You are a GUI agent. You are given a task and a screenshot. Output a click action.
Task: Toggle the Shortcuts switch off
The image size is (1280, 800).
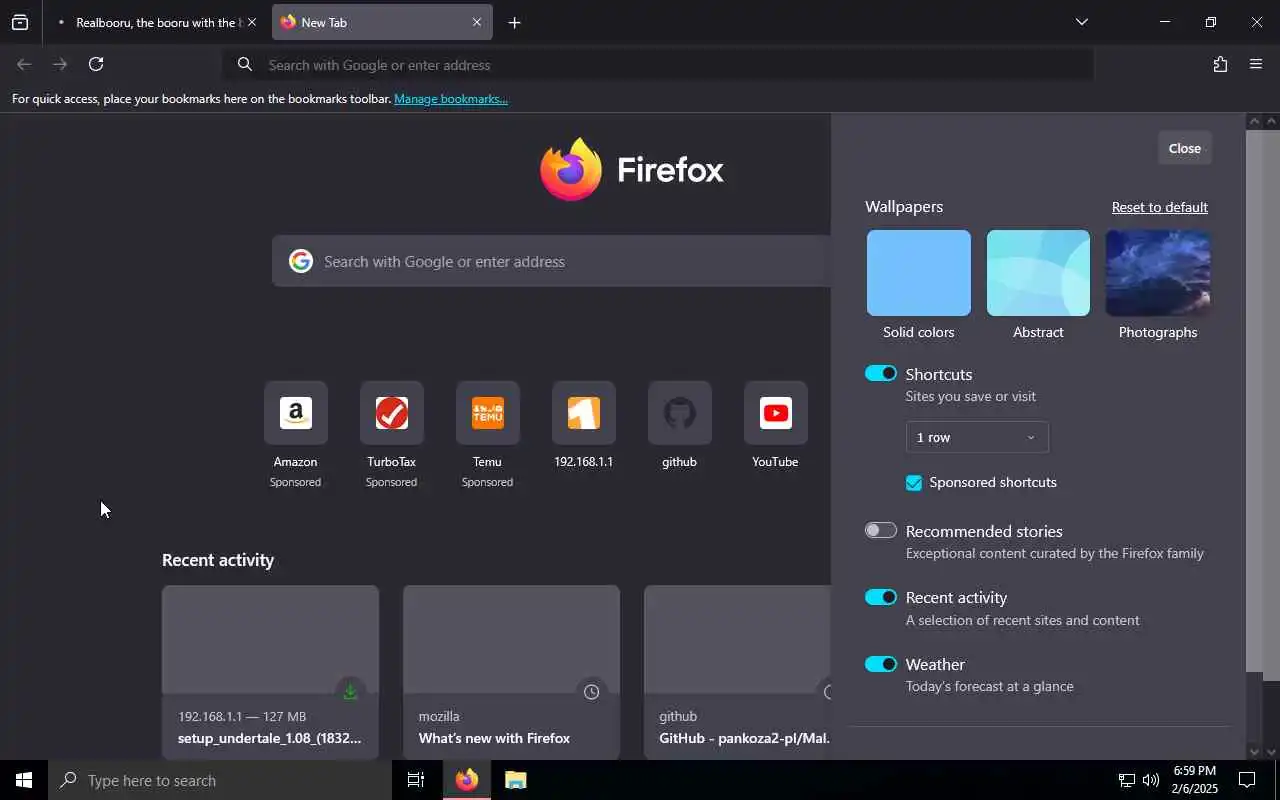(x=881, y=373)
